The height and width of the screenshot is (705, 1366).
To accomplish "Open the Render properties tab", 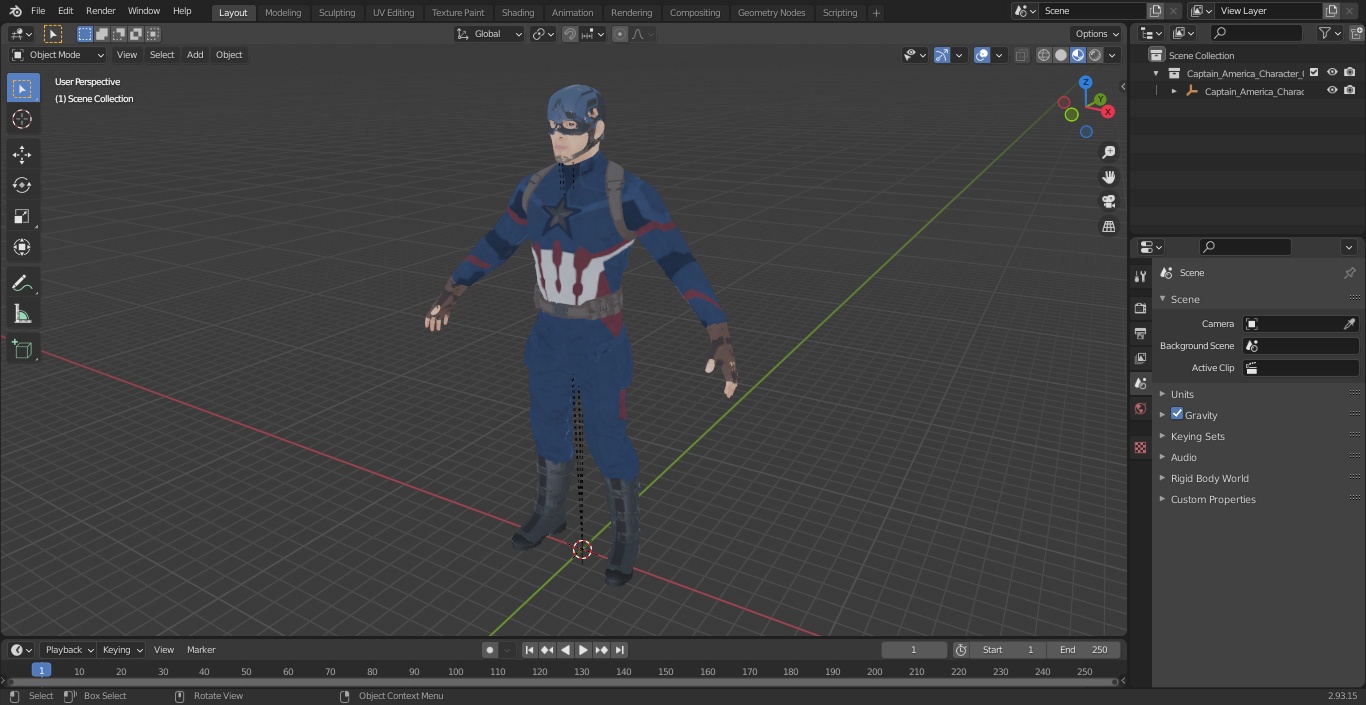I will pyautogui.click(x=1140, y=308).
